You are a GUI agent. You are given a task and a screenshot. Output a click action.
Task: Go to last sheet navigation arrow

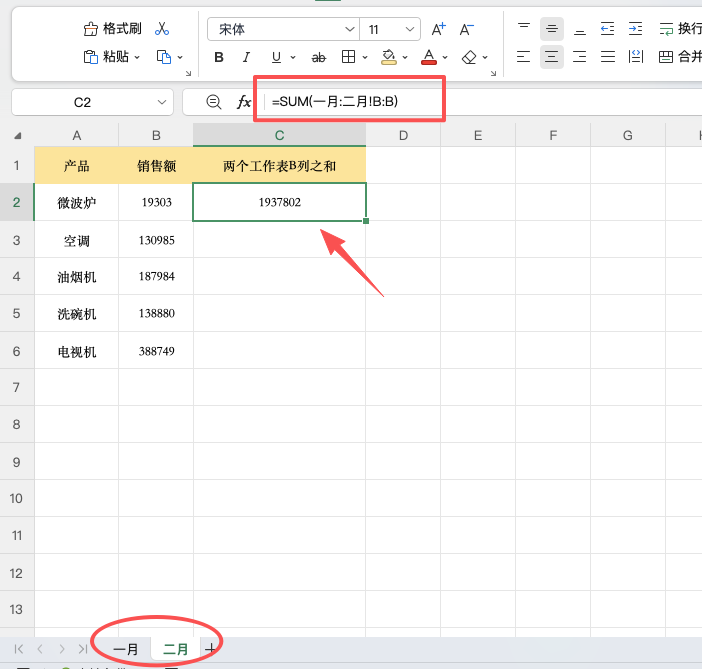83,649
